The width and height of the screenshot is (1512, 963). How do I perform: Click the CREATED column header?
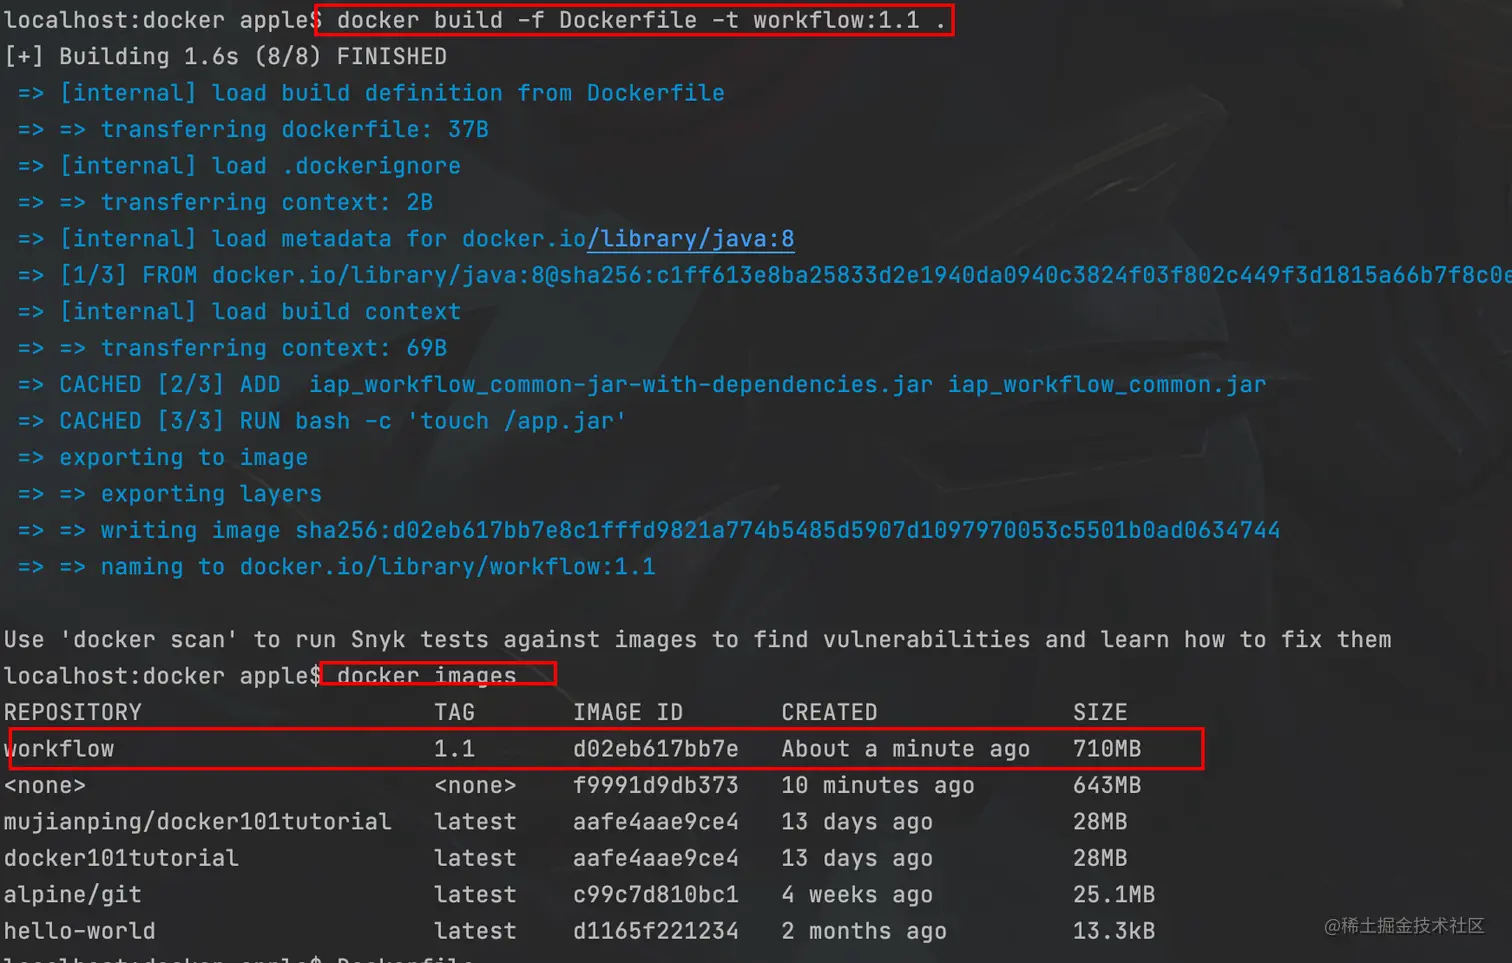point(829,712)
